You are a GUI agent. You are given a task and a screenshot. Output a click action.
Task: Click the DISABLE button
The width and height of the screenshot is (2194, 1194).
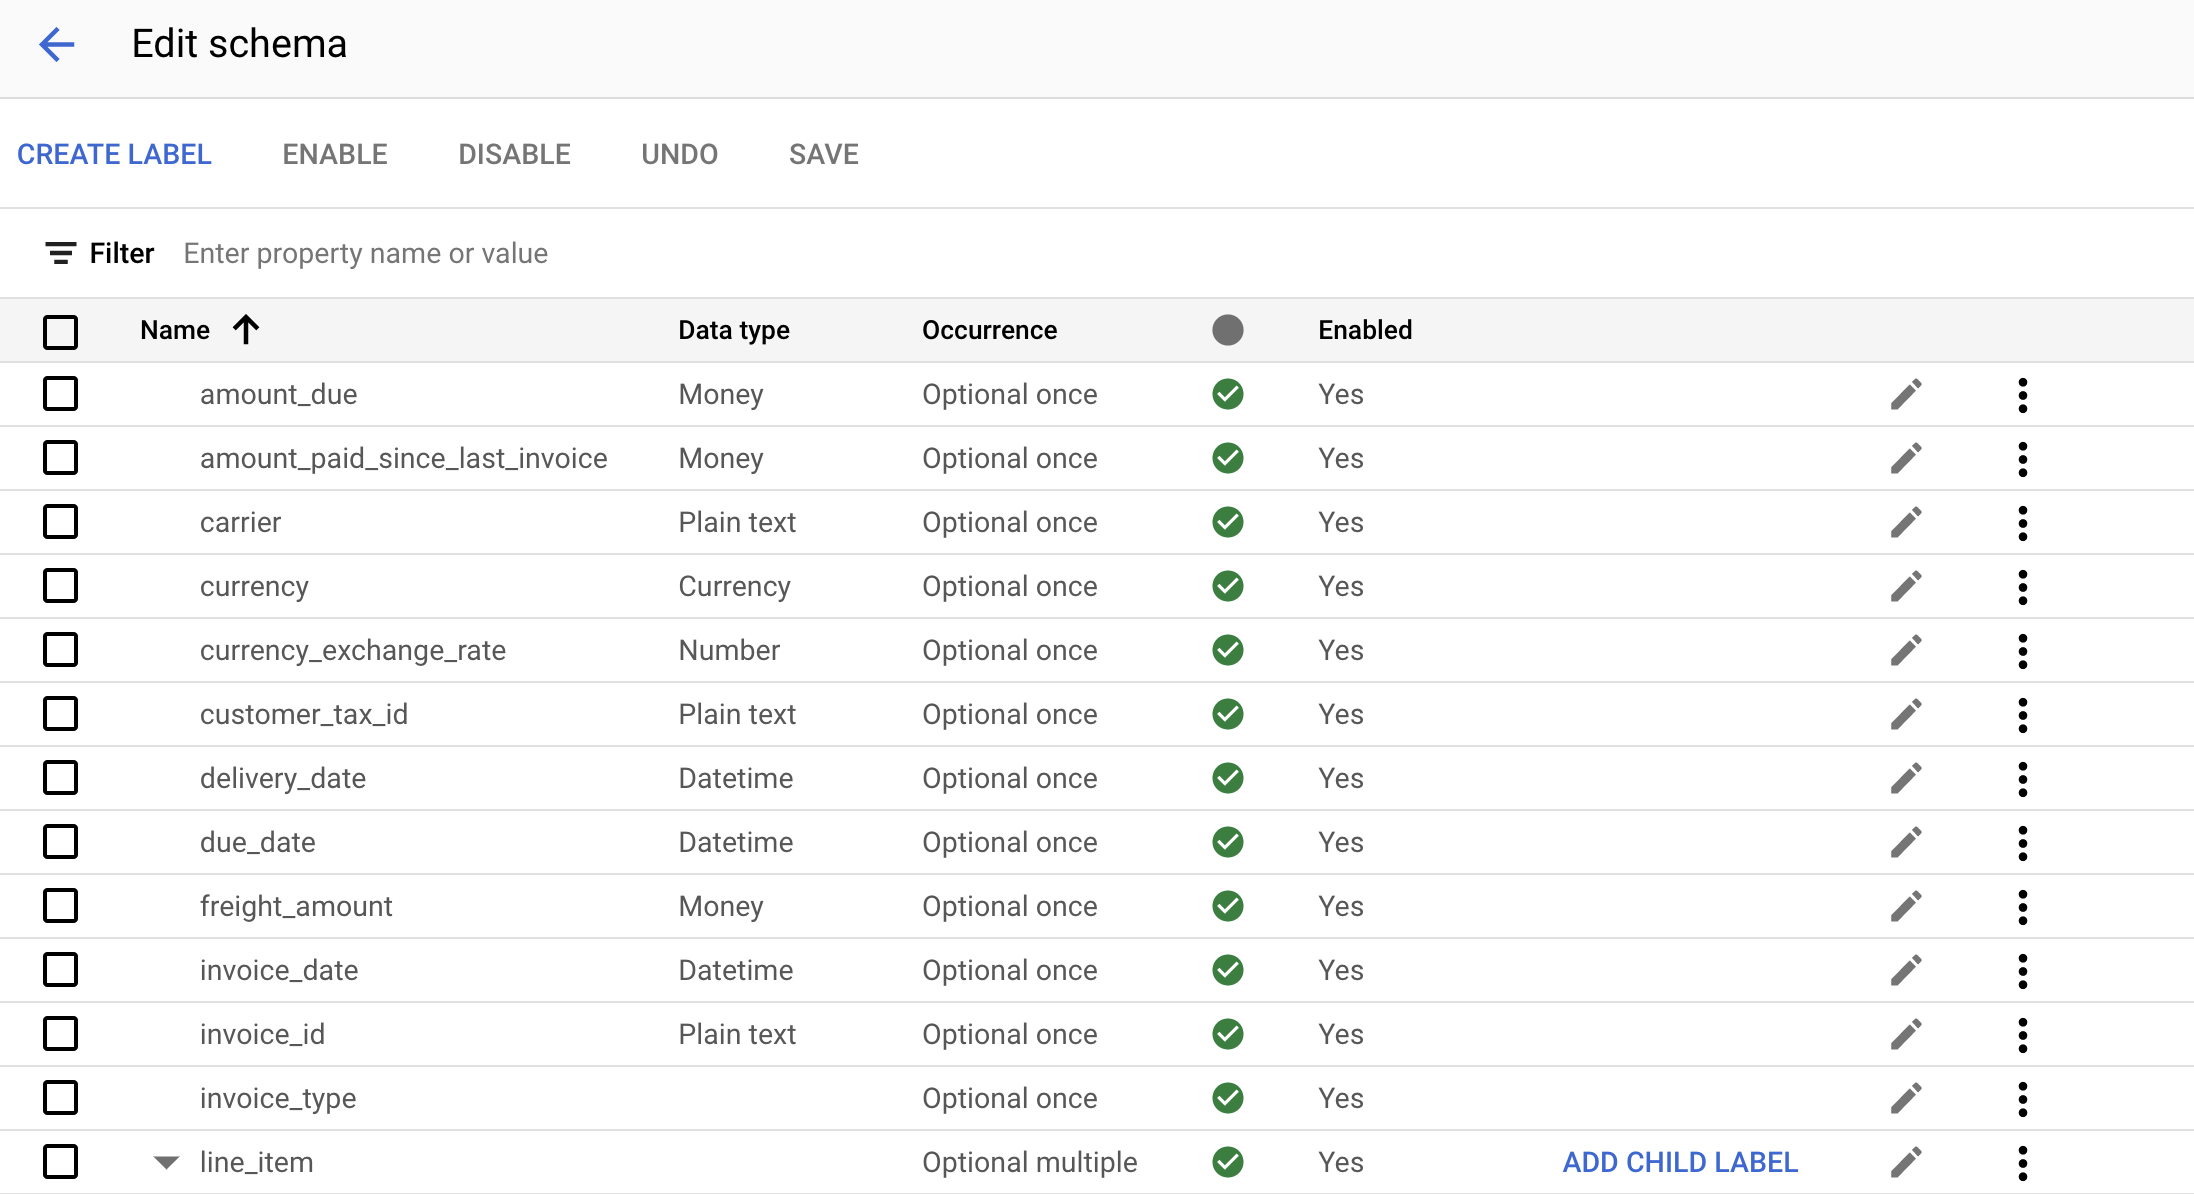[514, 154]
